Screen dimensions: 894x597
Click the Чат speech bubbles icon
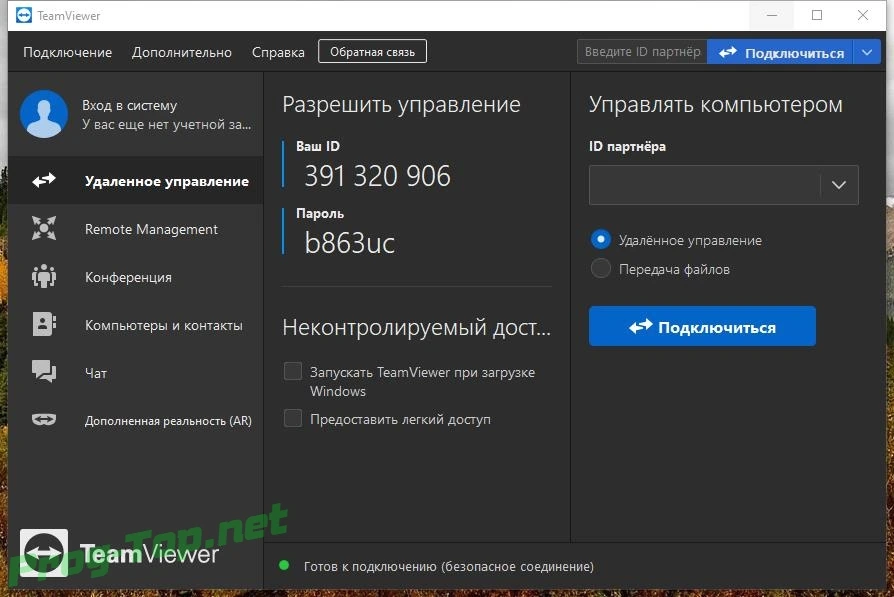(x=44, y=371)
